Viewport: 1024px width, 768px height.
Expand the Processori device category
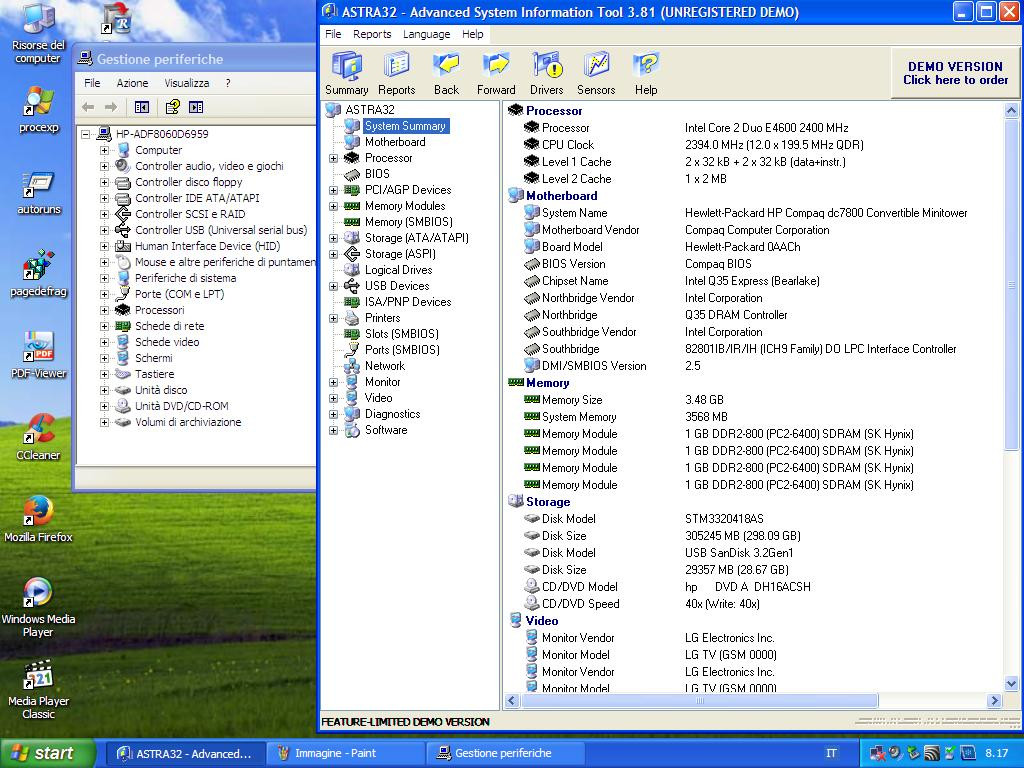click(104, 310)
